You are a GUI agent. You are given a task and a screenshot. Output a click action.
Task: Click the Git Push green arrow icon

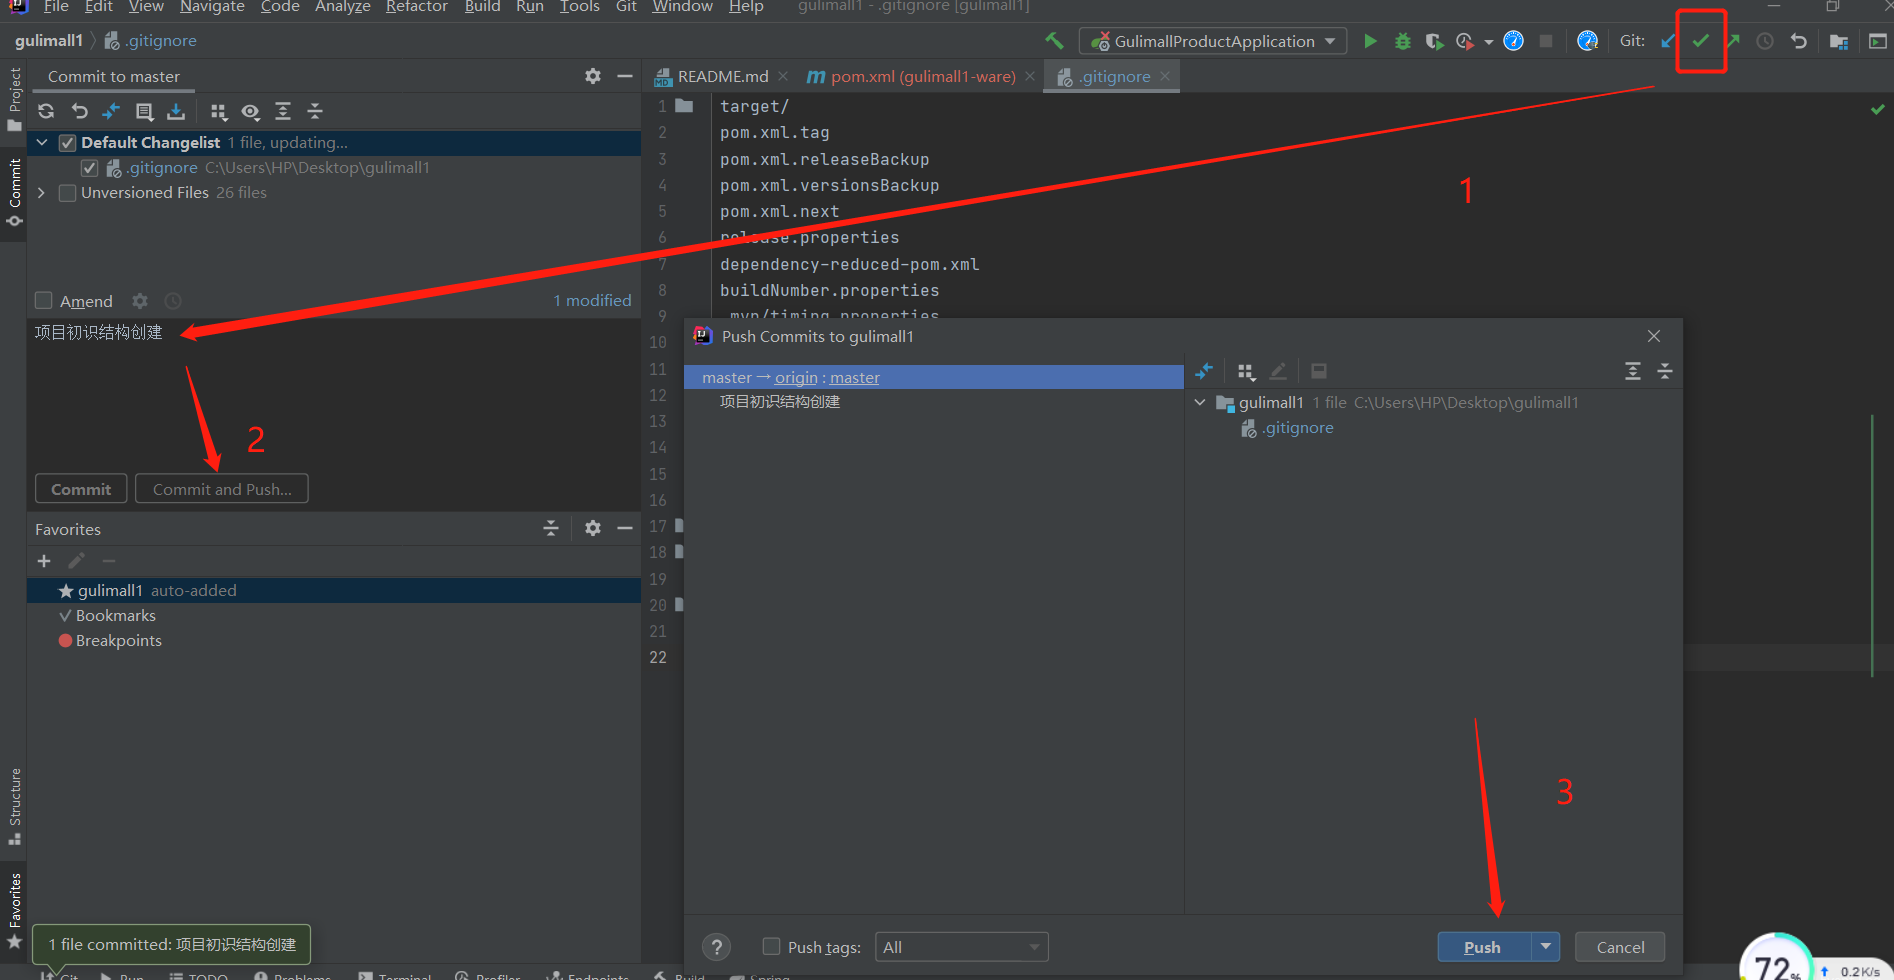click(1733, 41)
